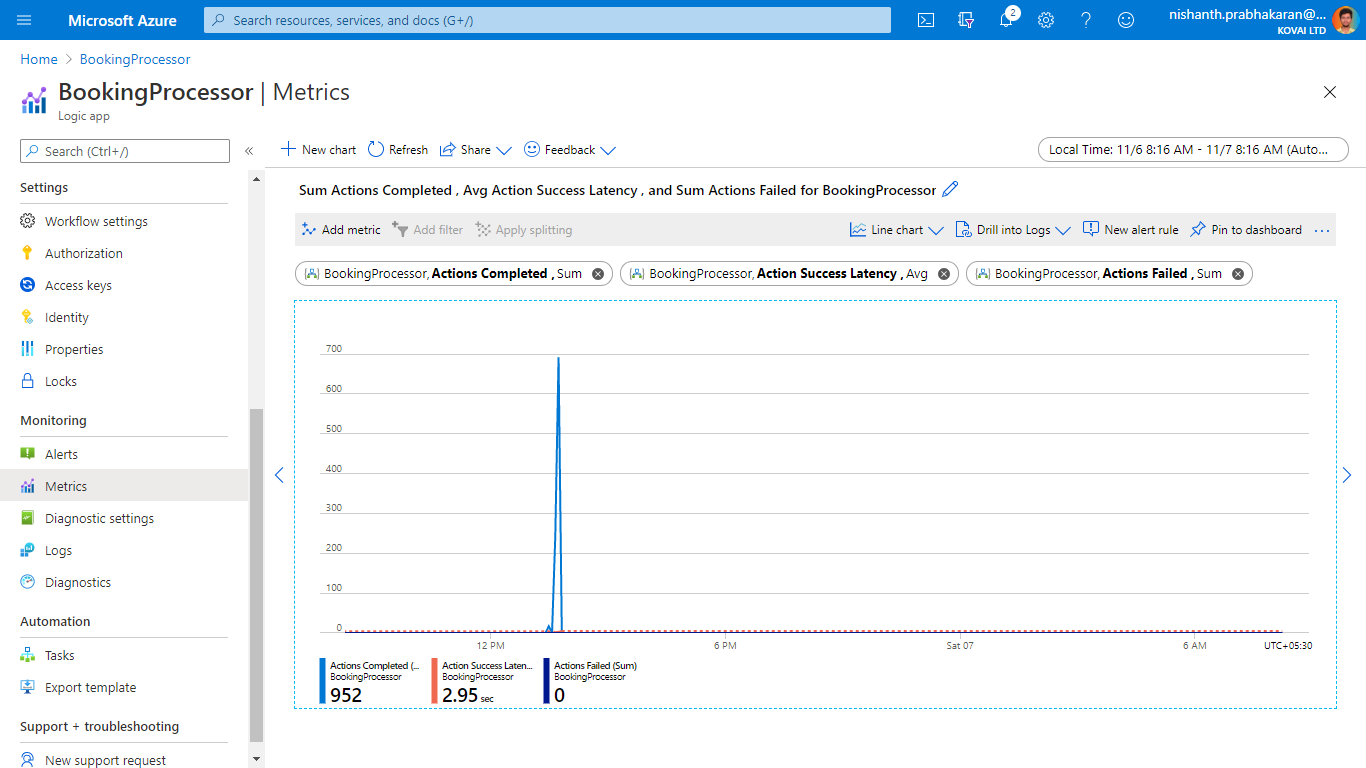The height and width of the screenshot is (768, 1366).
Task: Open the user account avatar
Action: click(x=1345, y=20)
